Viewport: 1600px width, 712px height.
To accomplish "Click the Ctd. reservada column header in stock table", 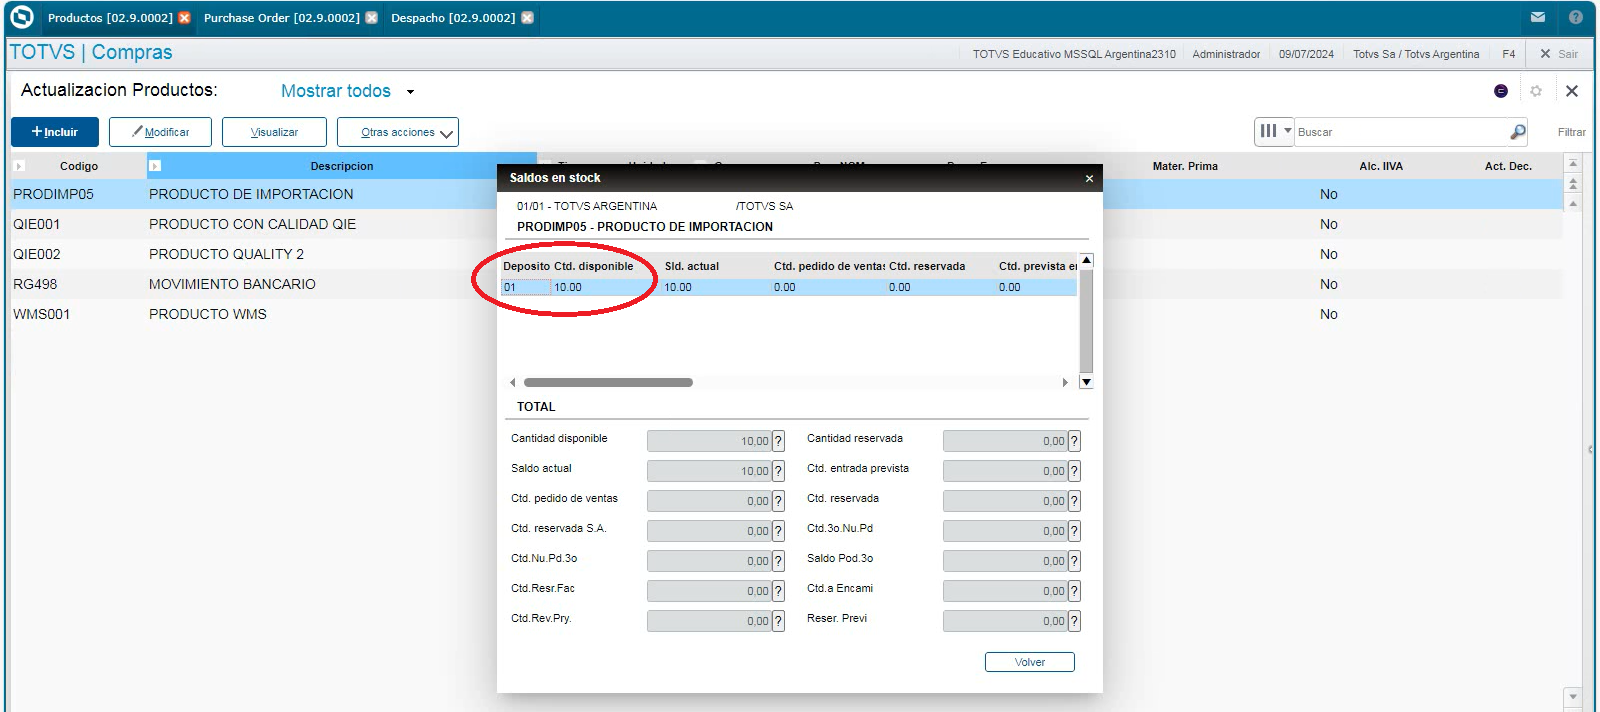I will coord(927,266).
